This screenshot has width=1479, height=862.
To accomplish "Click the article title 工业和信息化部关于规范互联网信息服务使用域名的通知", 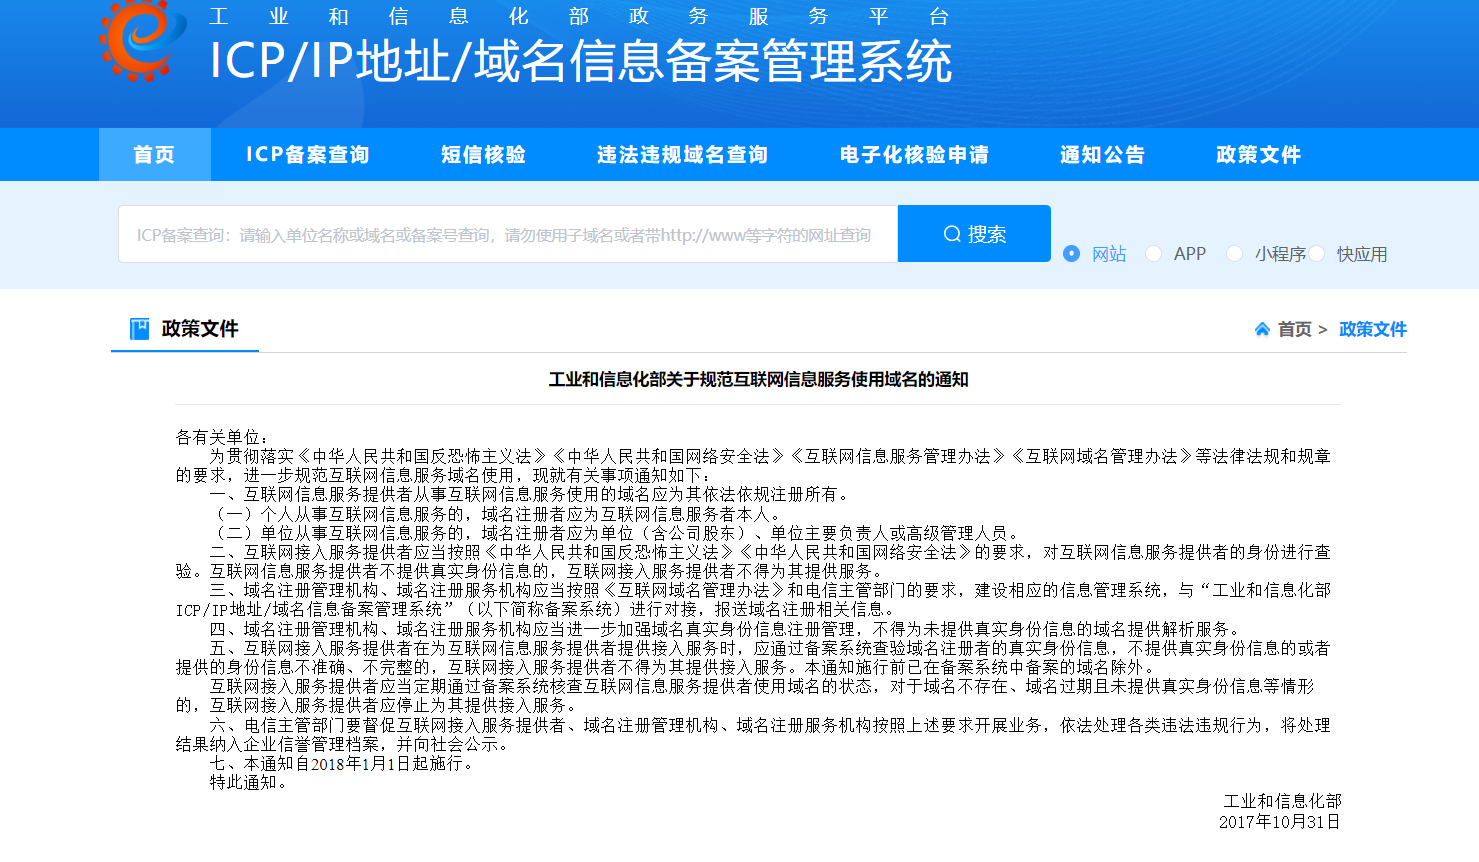I will pos(758,380).
